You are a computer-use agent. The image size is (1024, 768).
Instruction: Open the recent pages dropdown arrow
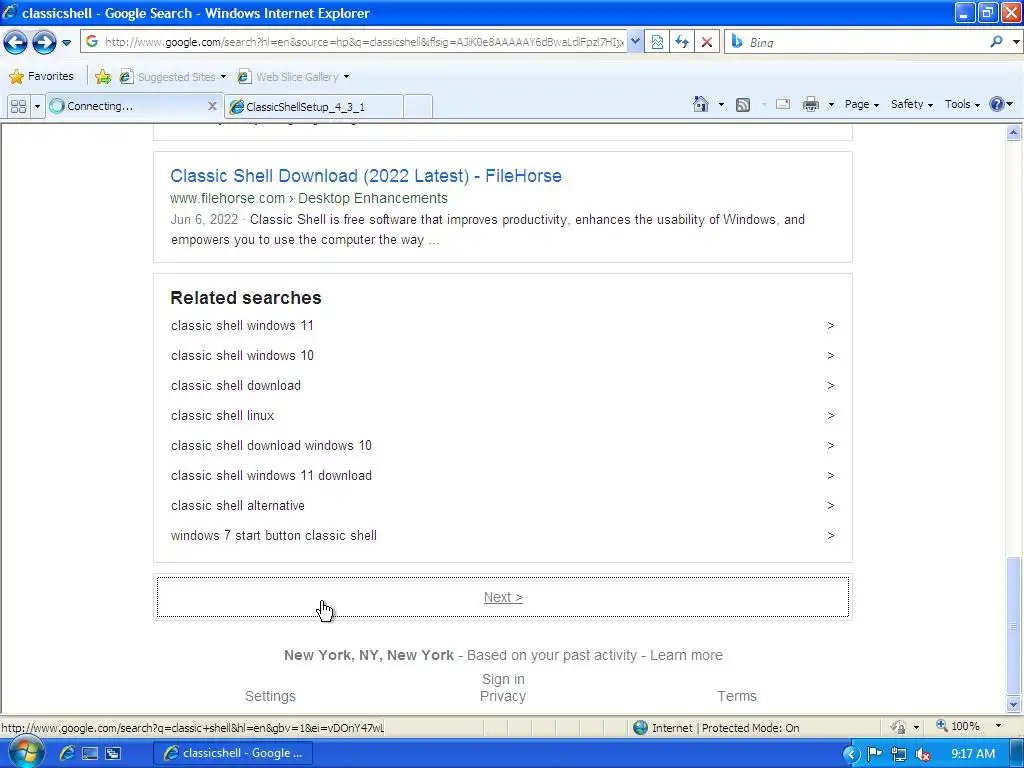click(66, 42)
